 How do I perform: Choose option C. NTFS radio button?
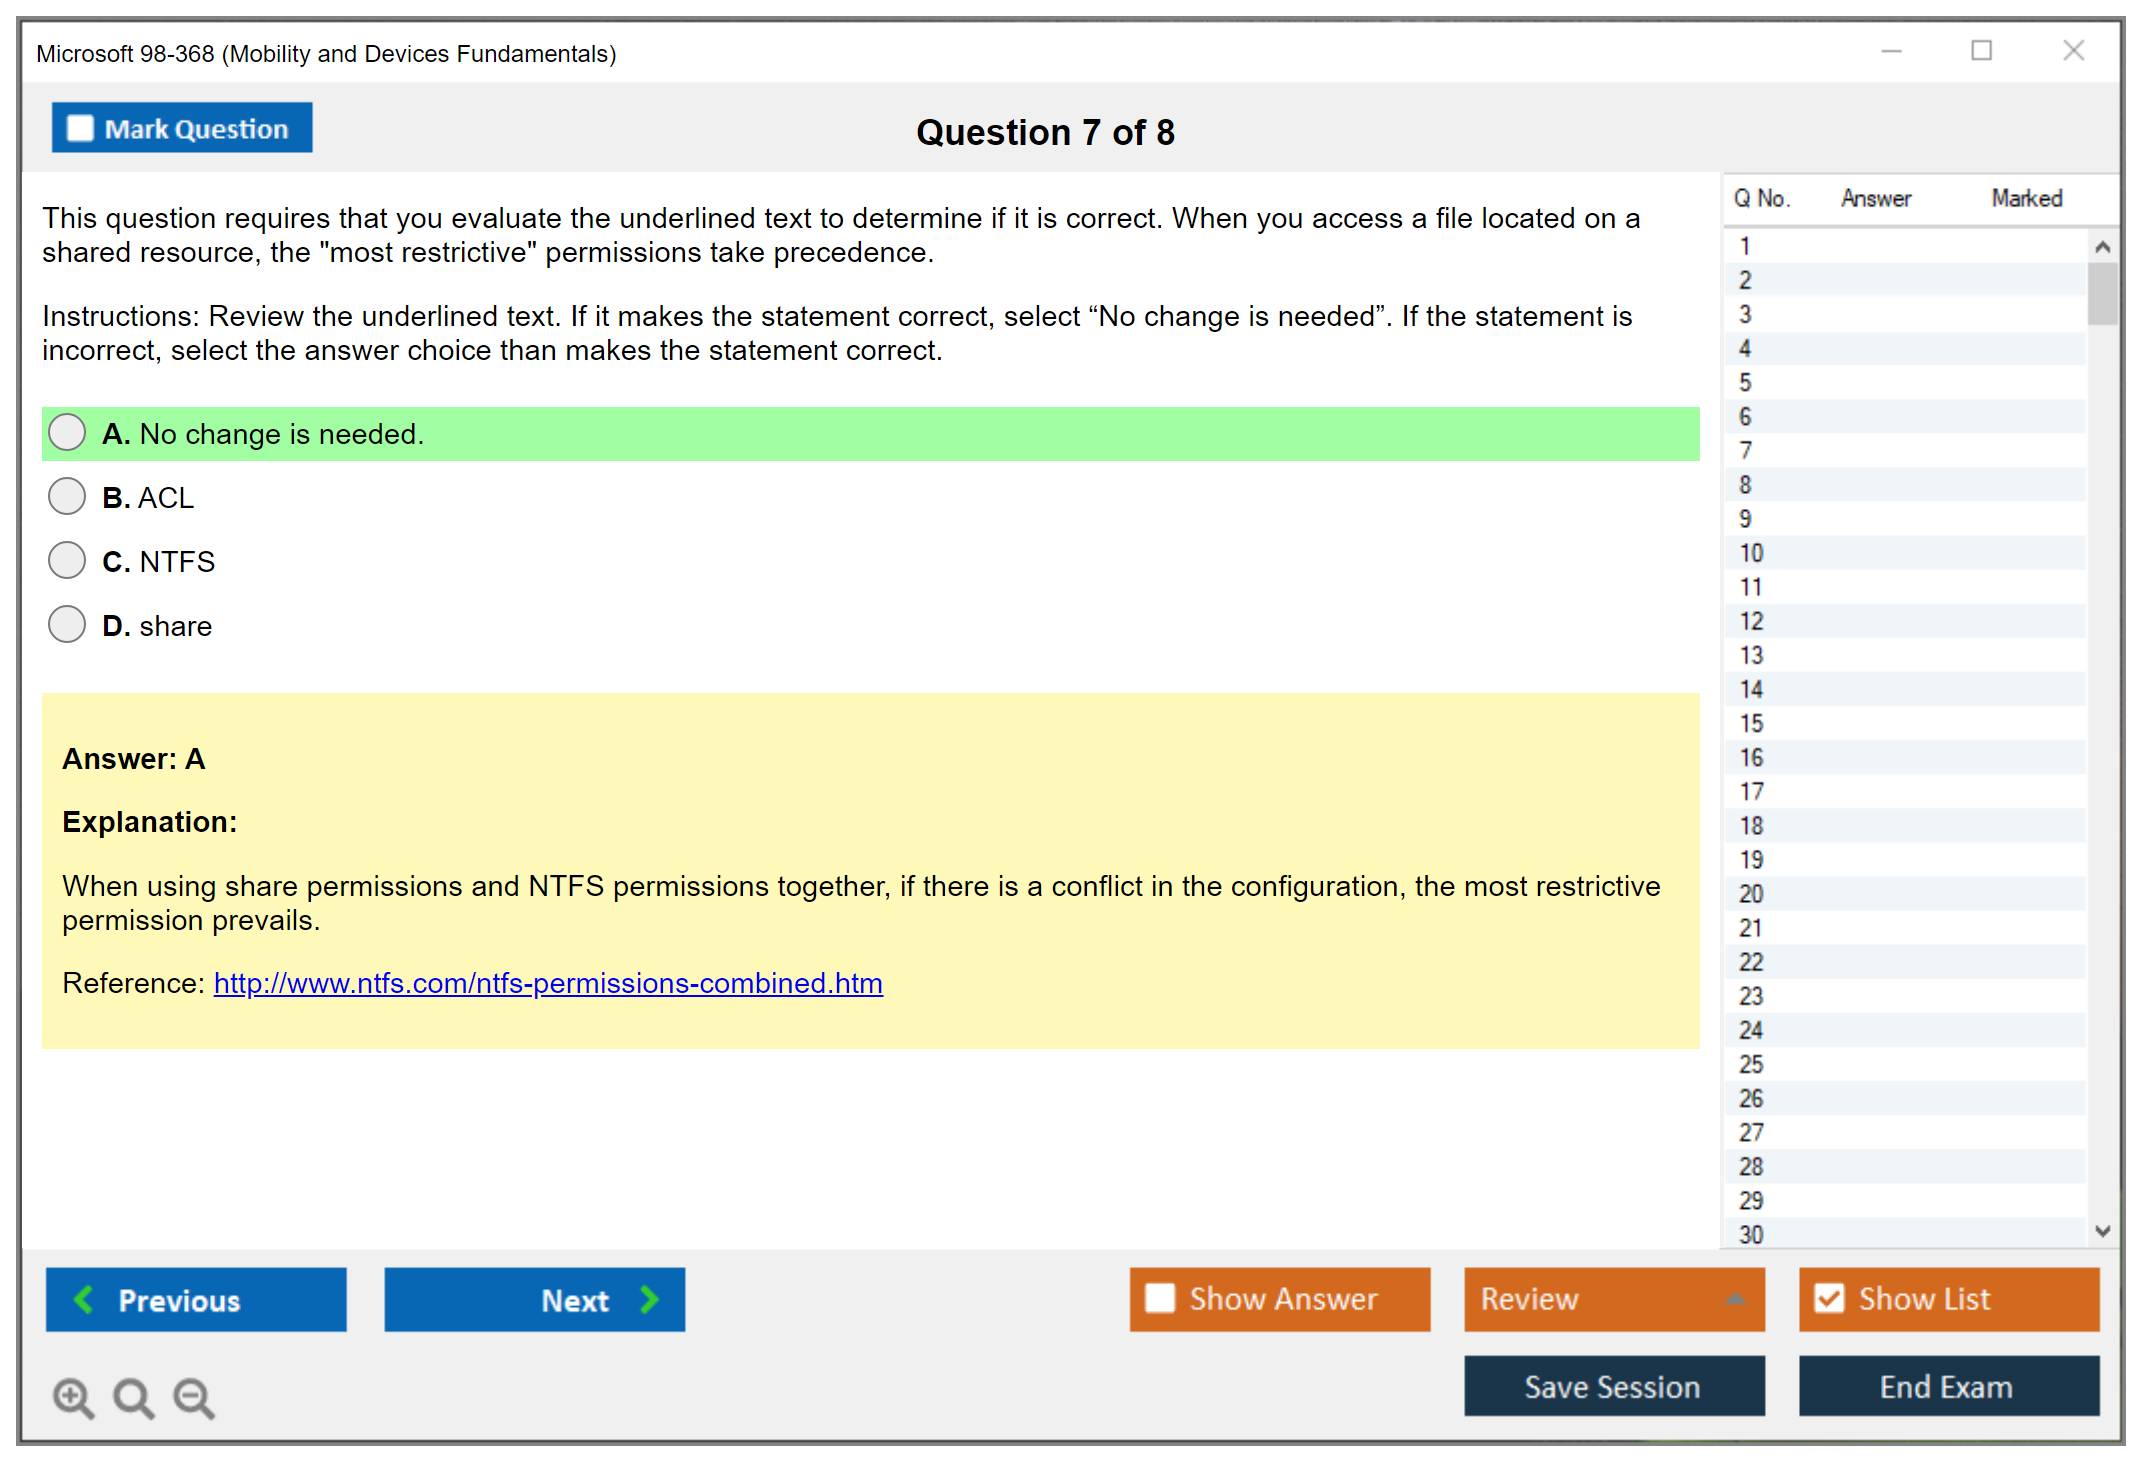(x=67, y=560)
